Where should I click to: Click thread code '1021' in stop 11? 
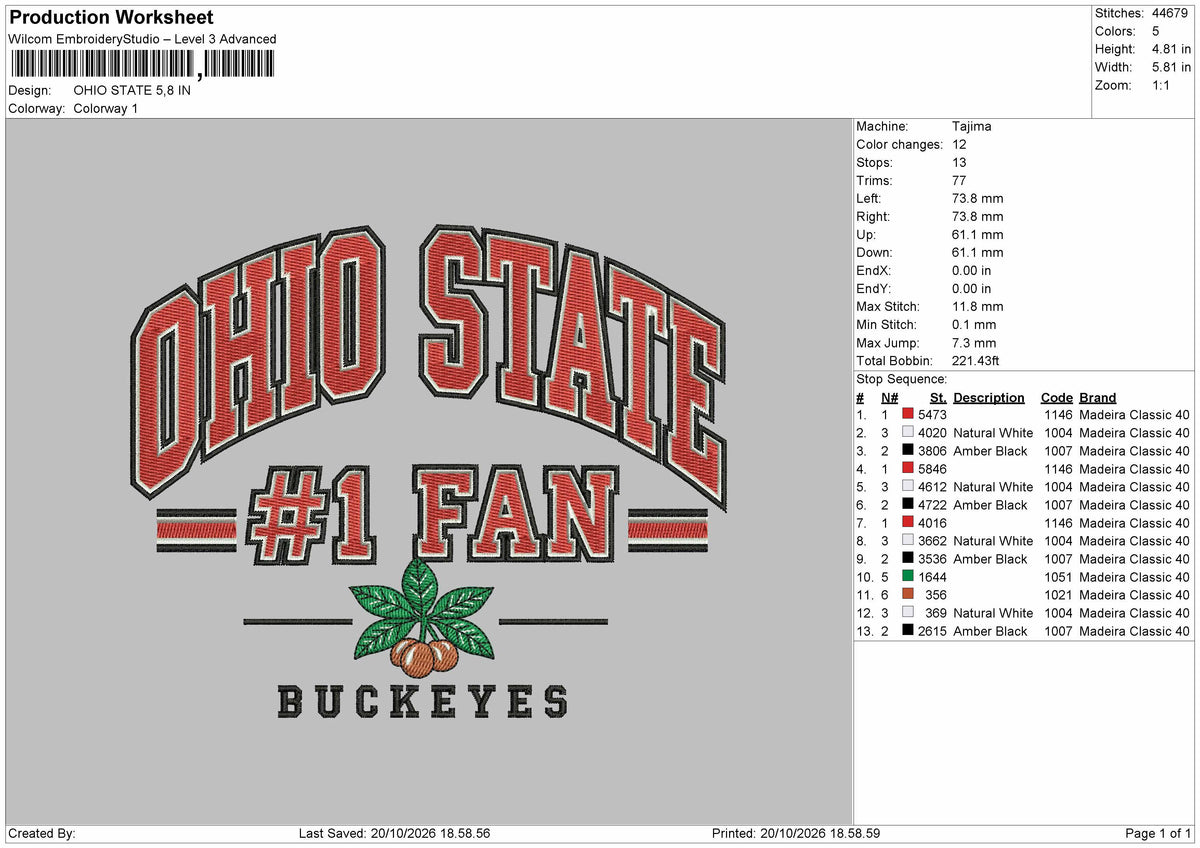pos(1058,595)
